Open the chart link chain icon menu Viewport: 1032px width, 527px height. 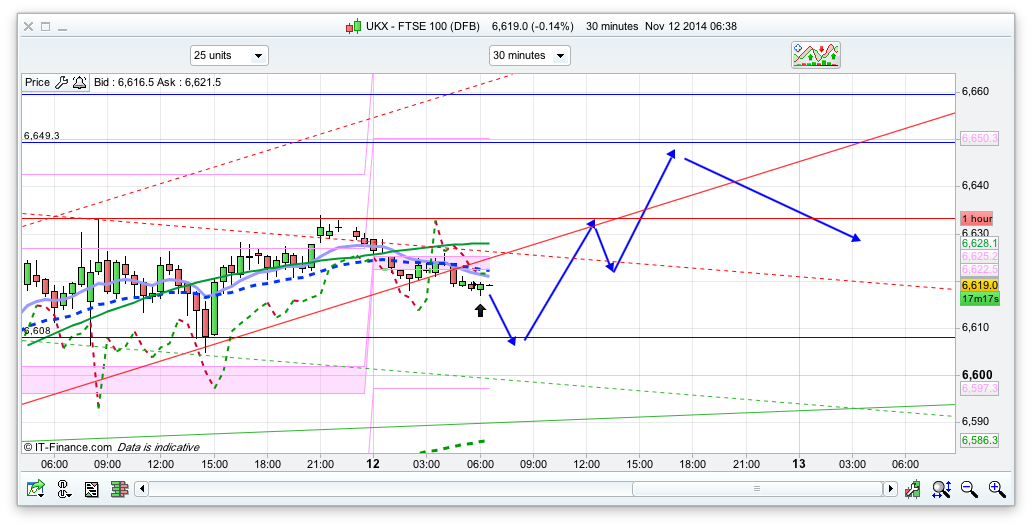coord(64,489)
